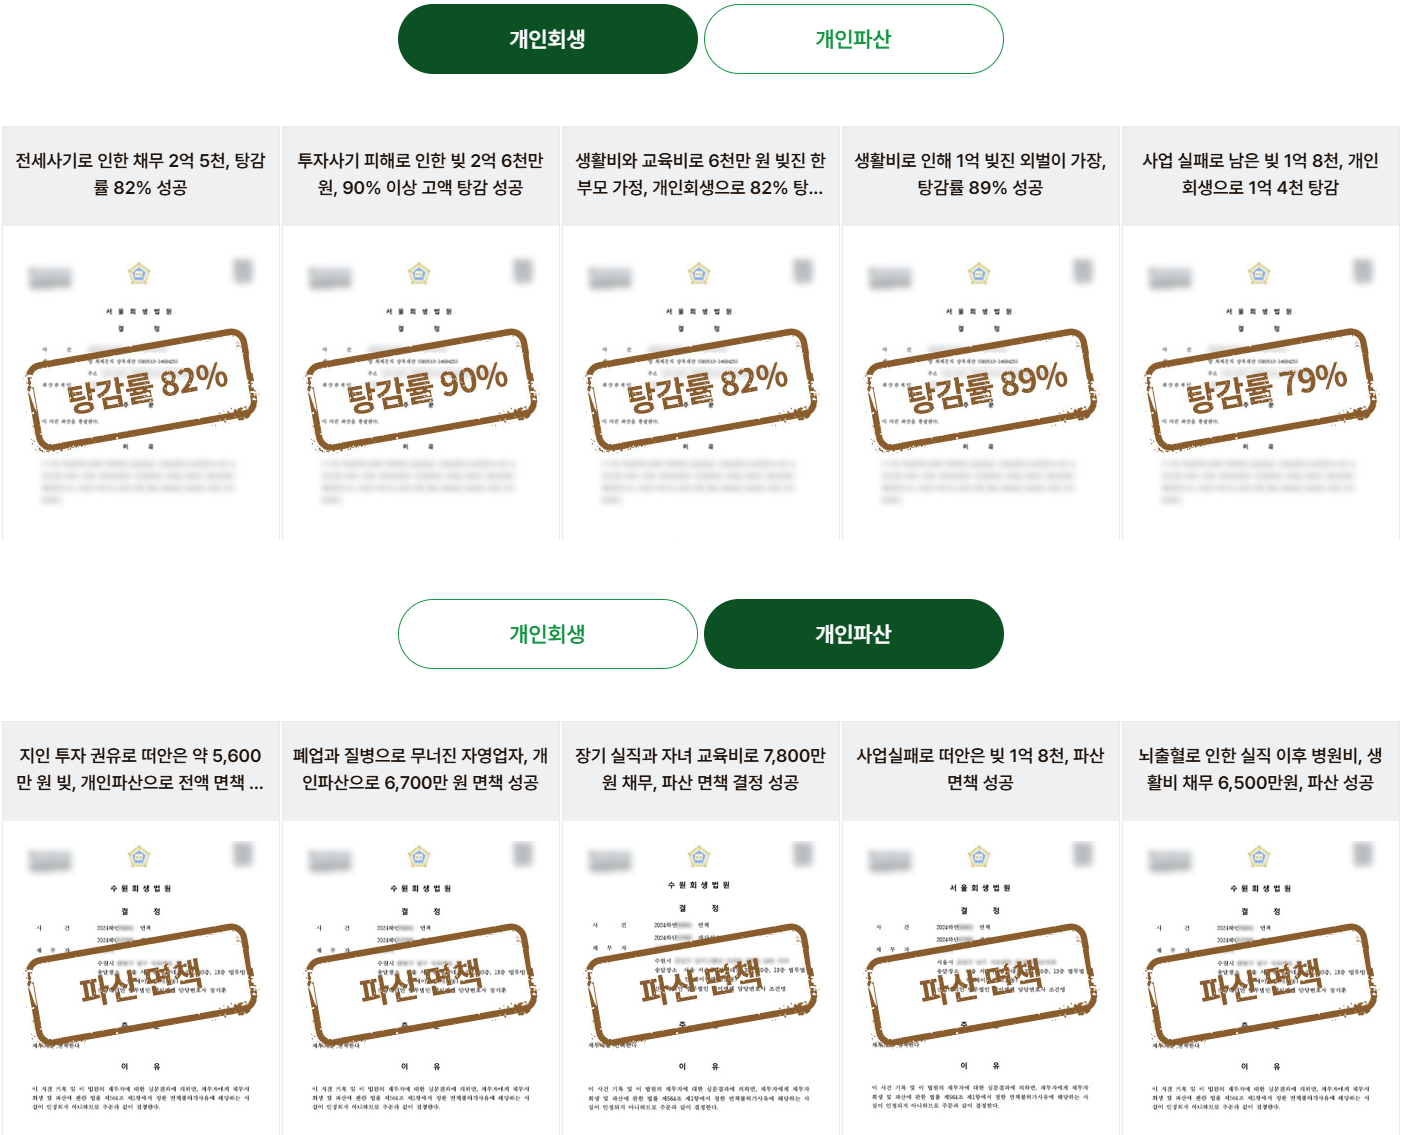Switch to the lower outlined 개인회생 tab
Image resolution: width=1405 pixels, height=1135 pixels.
(x=547, y=634)
